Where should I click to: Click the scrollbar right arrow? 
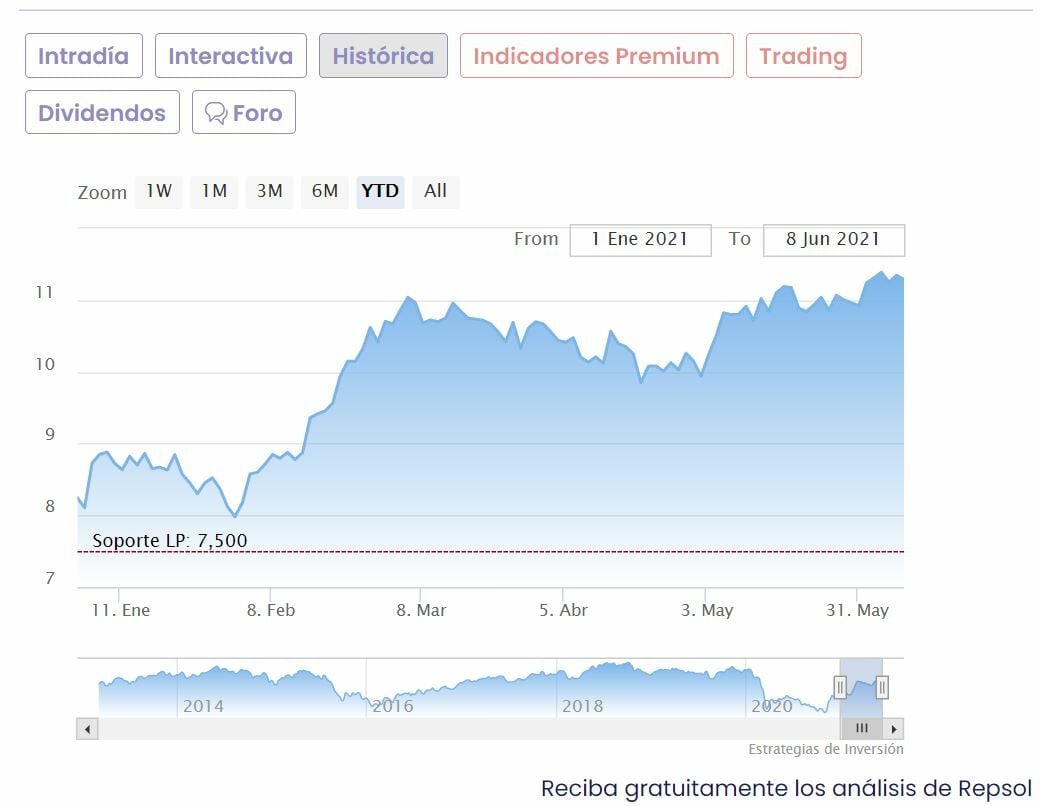[x=894, y=728]
